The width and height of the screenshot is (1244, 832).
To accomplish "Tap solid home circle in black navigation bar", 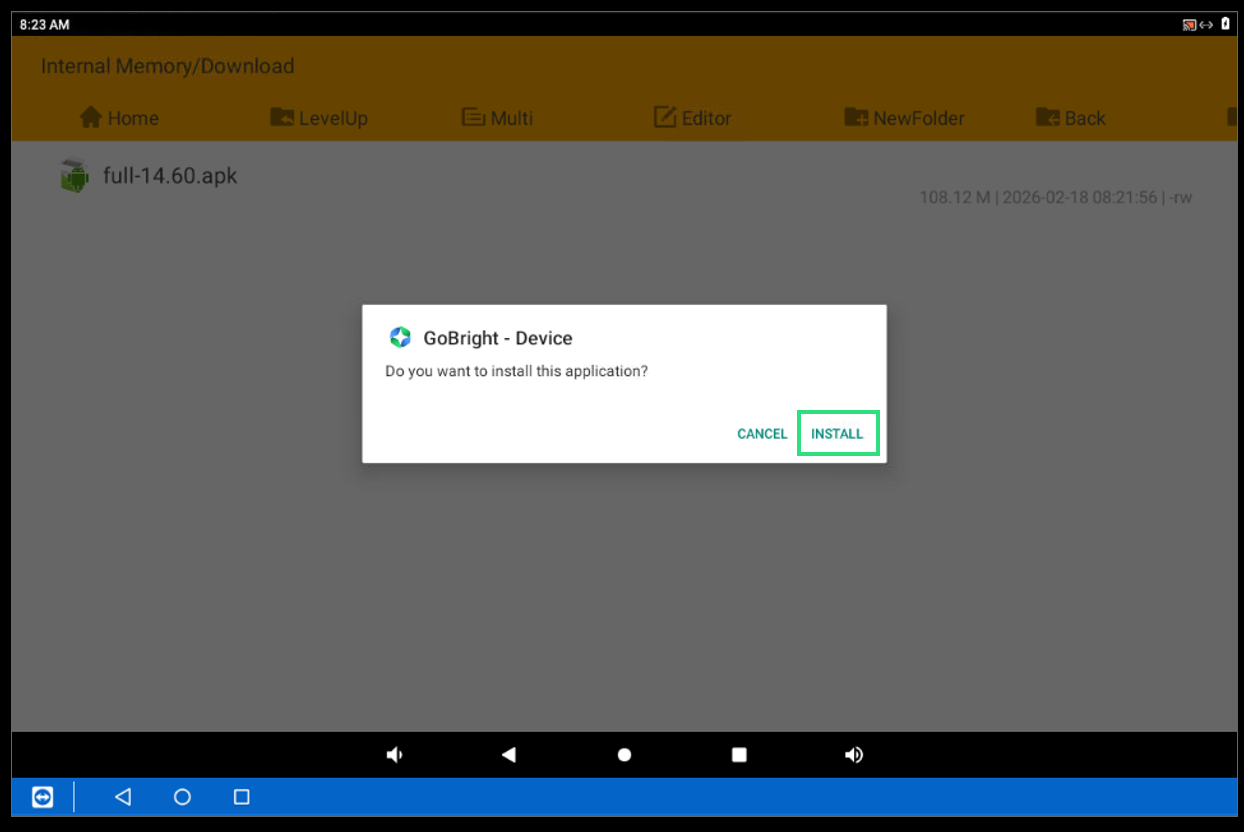I will (624, 755).
